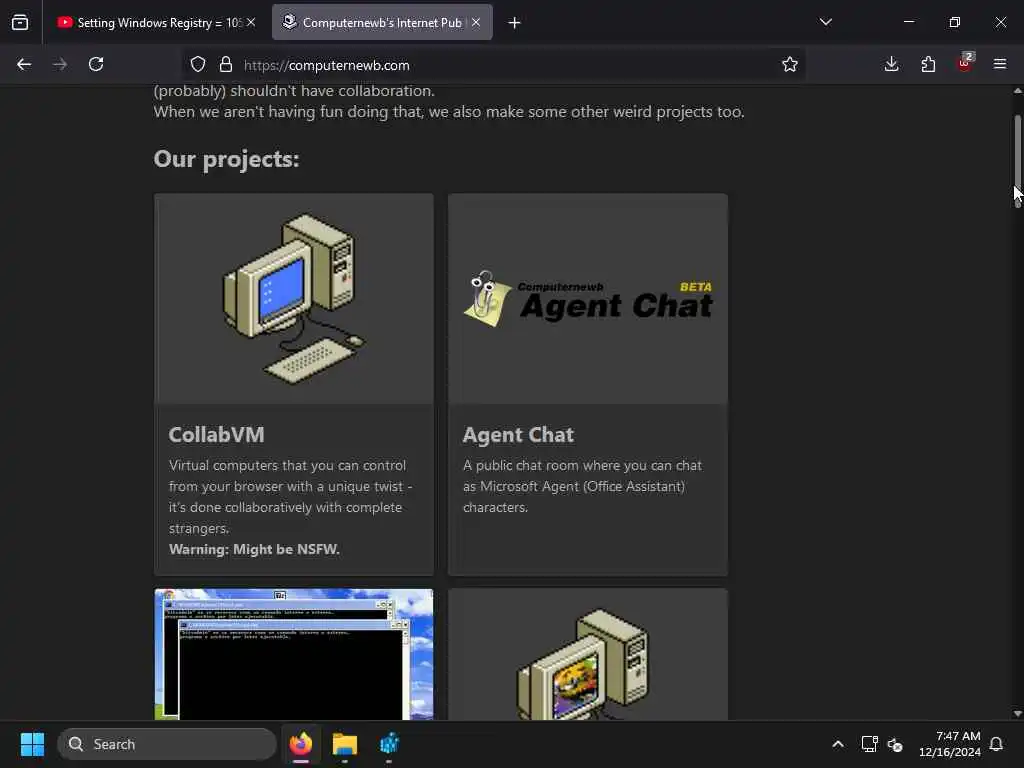Close the Computernewb's Internet Pub tab
The height and width of the screenshot is (768, 1024).
(476, 22)
